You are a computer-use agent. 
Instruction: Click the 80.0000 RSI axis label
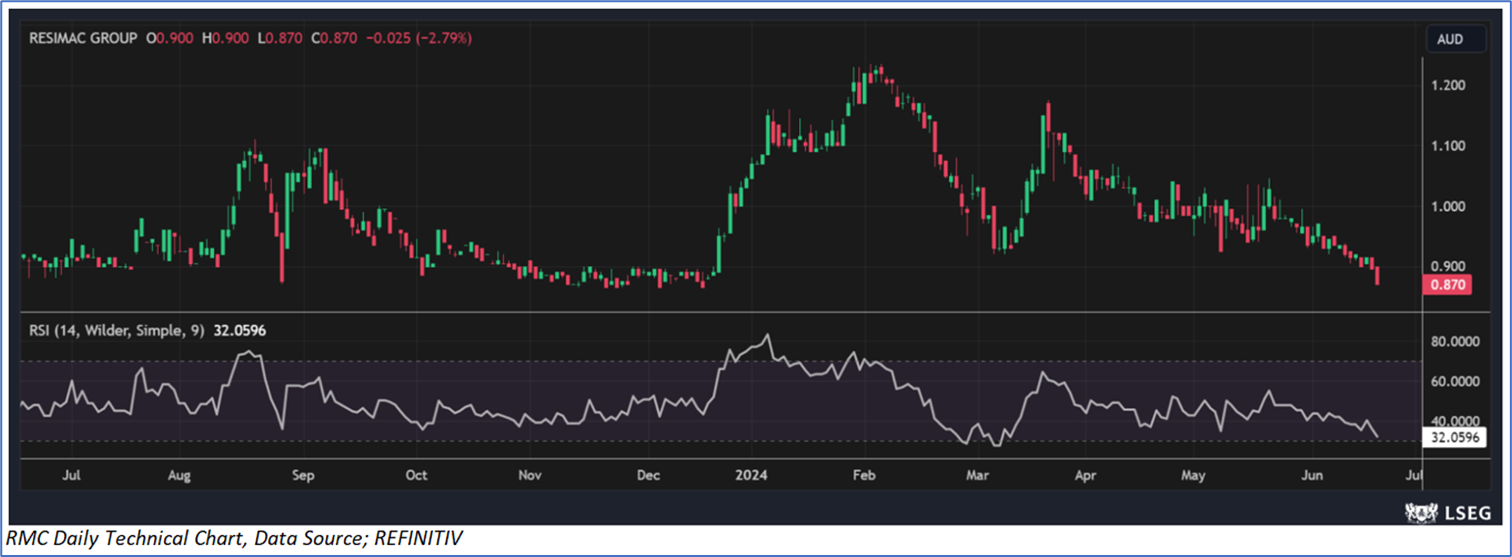click(1456, 341)
